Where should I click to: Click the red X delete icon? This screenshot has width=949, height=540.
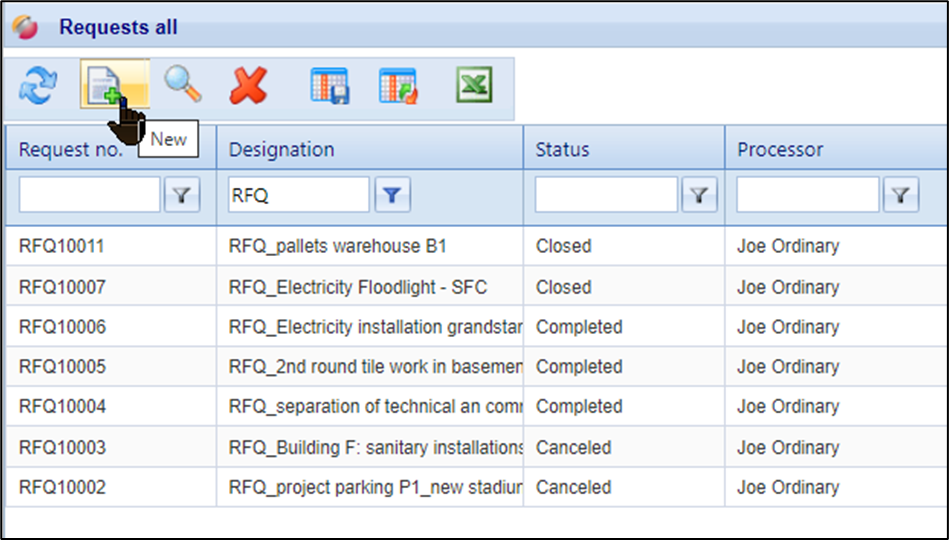247,87
